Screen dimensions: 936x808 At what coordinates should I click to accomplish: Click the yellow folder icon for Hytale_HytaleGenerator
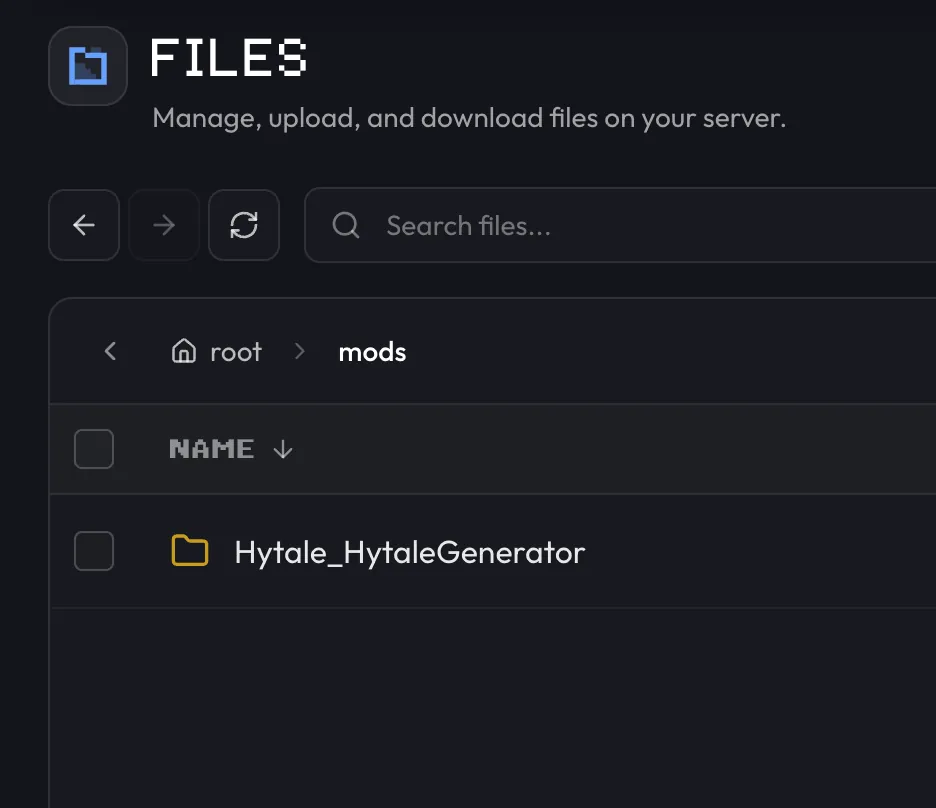click(x=190, y=550)
